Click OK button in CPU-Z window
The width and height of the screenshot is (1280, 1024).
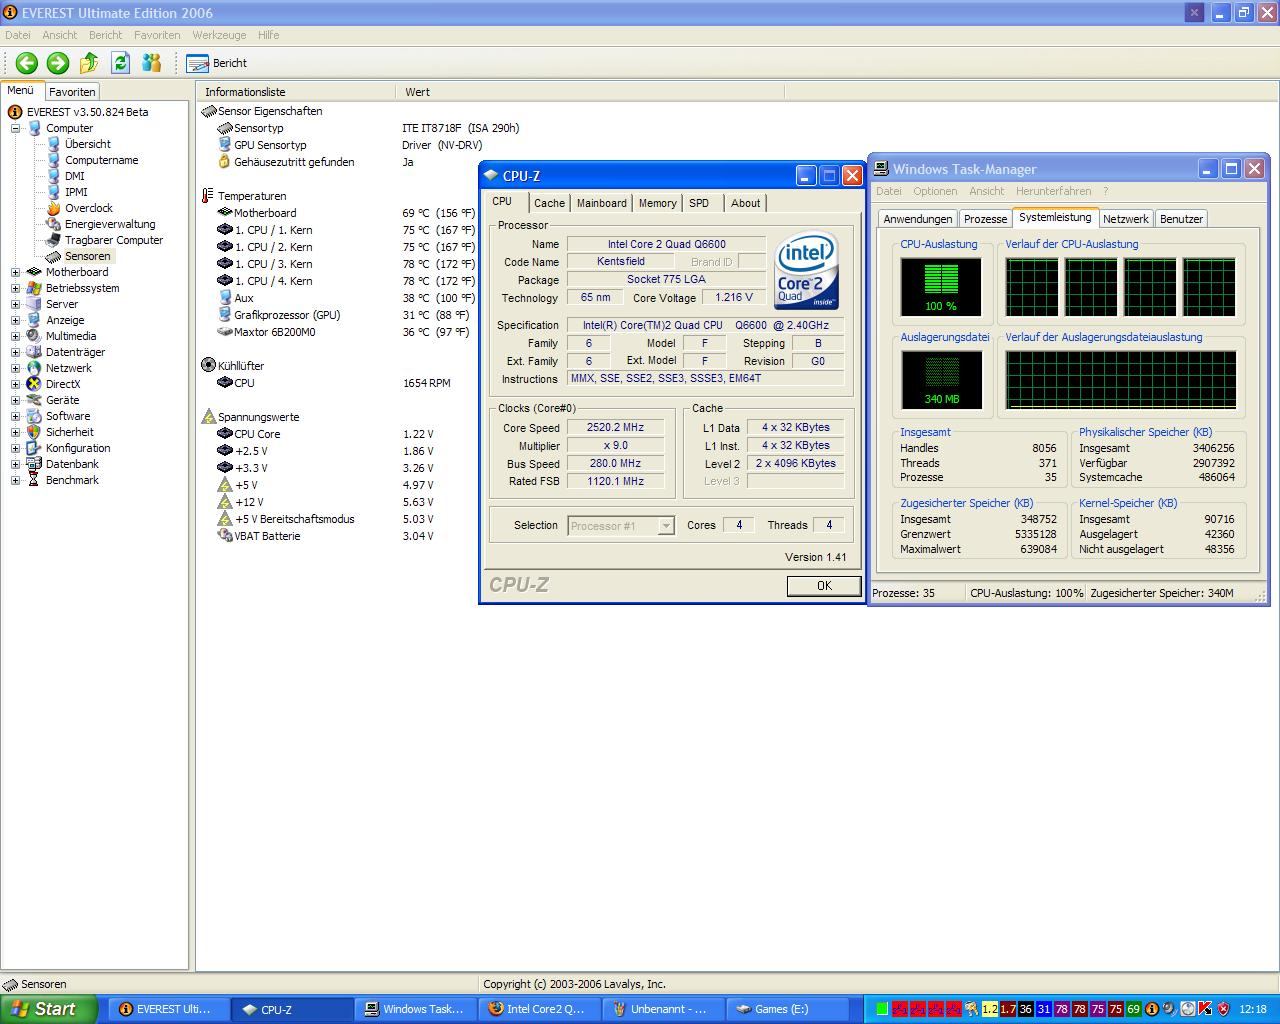click(824, 586)
